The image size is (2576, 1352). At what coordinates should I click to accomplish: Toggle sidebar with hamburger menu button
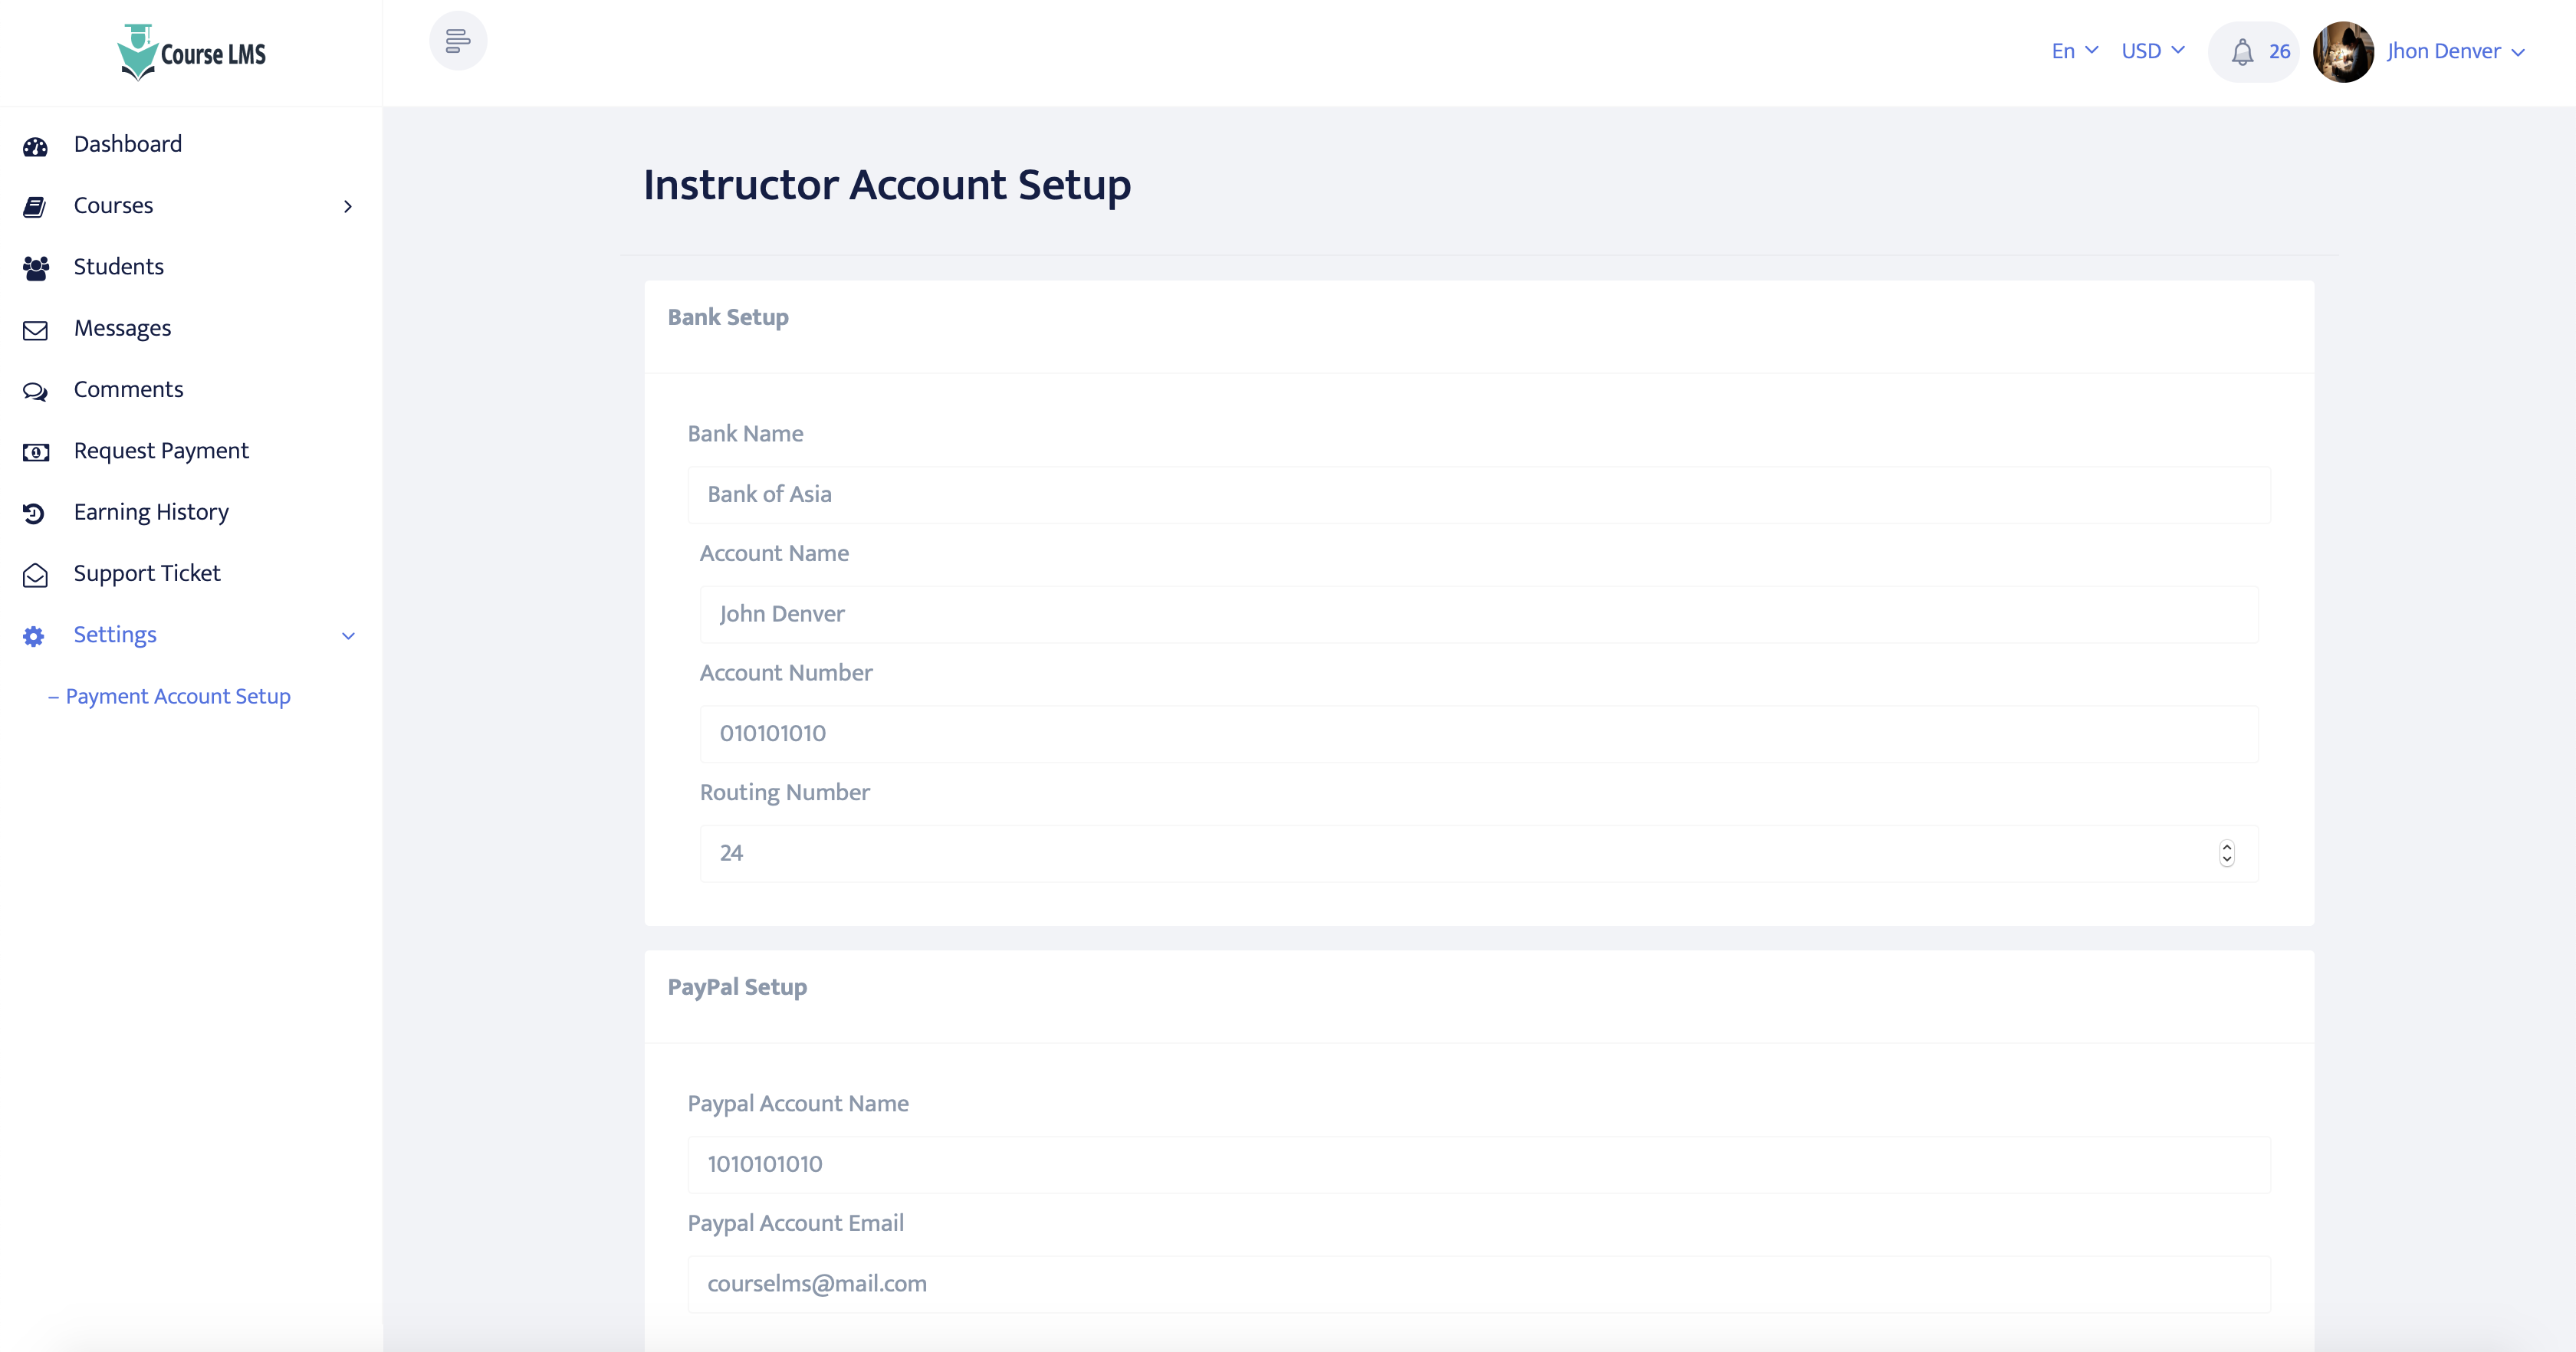[x=458, y=41]
